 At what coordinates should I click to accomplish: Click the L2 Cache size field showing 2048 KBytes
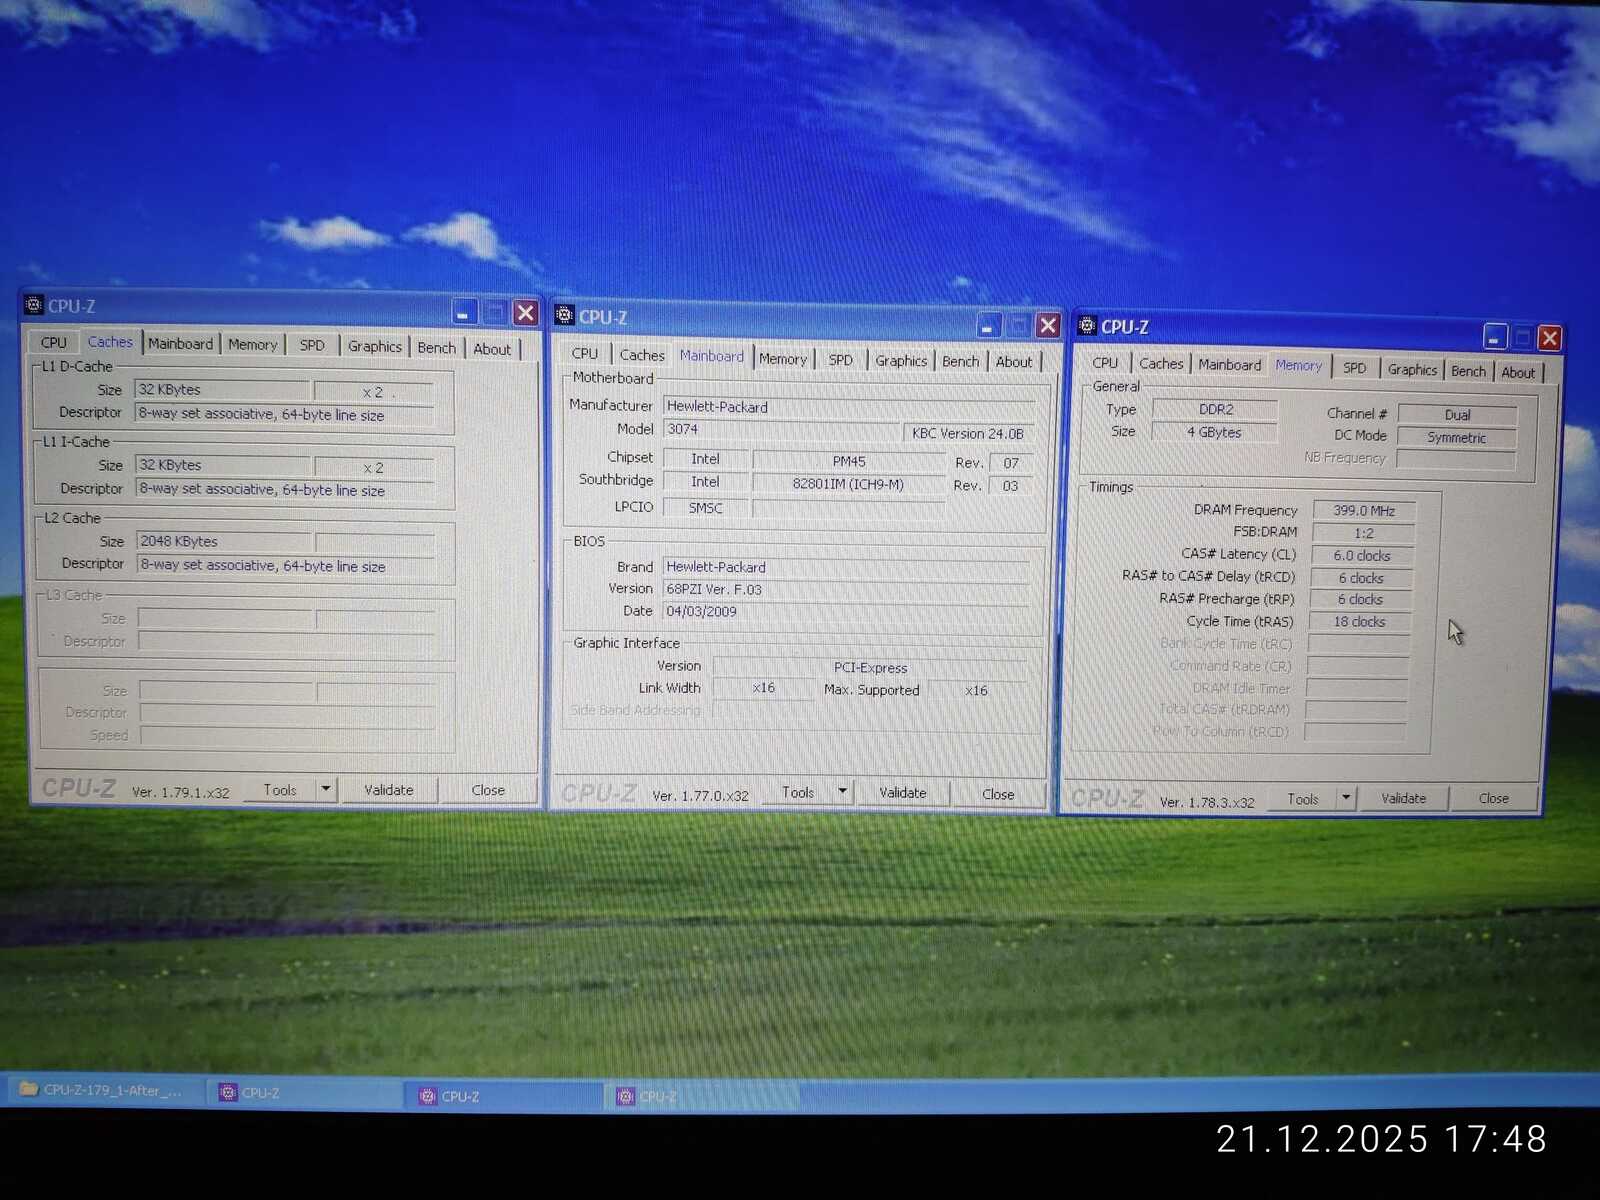(x=223, y=541)
